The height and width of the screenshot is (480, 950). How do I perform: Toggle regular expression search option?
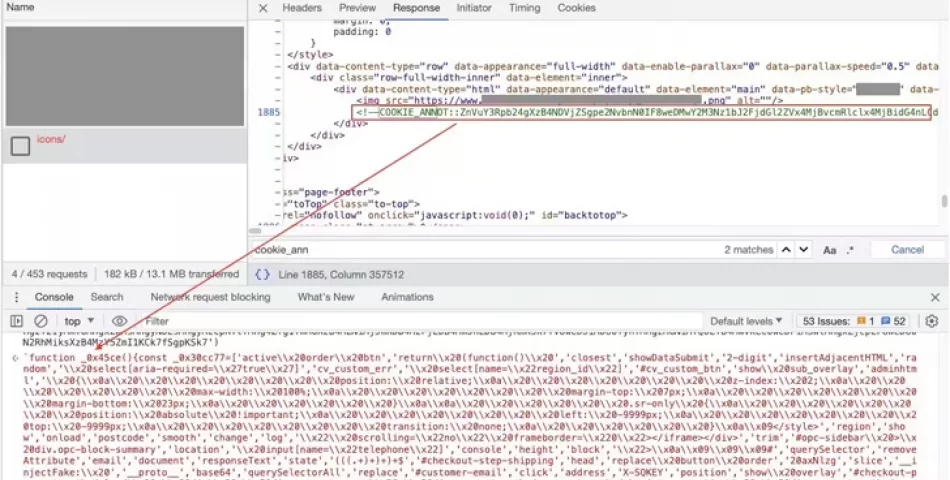point(850,250)
